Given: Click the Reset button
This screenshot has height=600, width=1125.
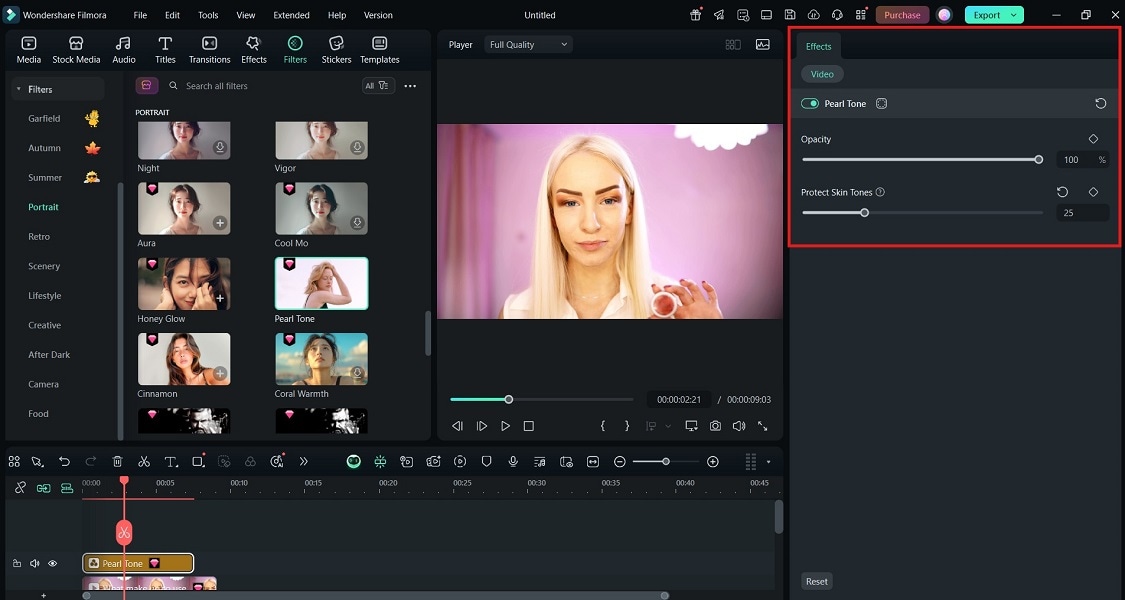Looking at the screenshot, I should (x=816, y=581).
